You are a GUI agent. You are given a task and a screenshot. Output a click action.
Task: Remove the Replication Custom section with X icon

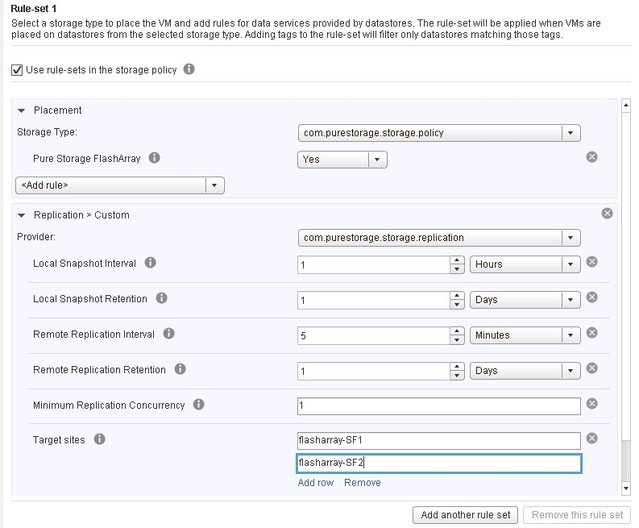pyautogui.click(x=607, y=213)
